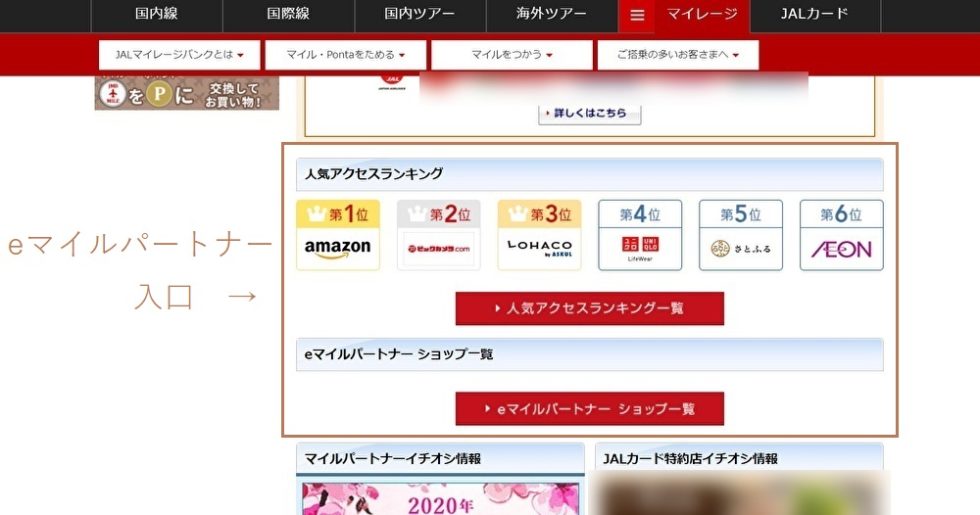Image resolution: width=980 pixels, height=515 pixels.
Task: Open the second-place Bic Camera shop
Action: [439, 235]
